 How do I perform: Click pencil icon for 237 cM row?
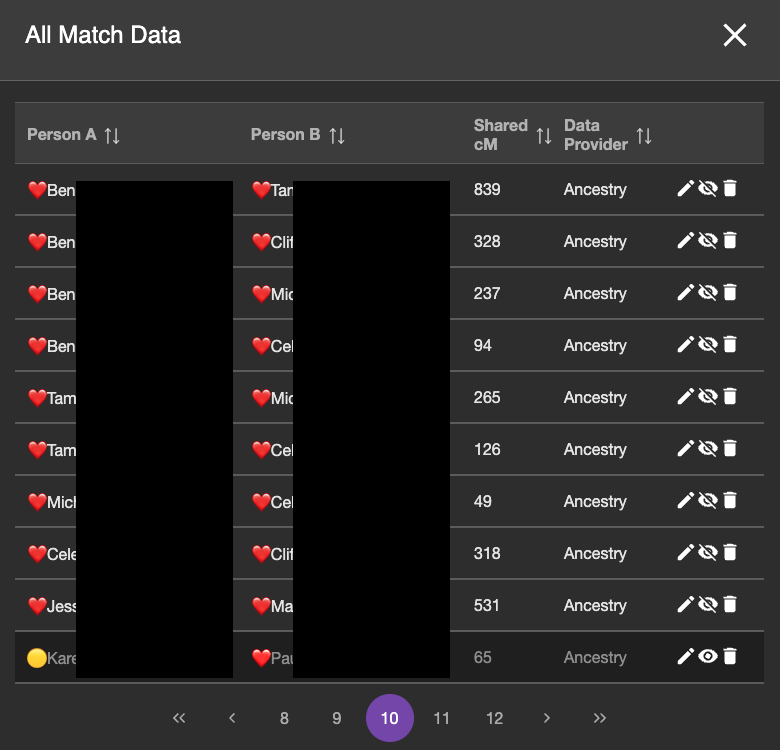coord(685,293)
